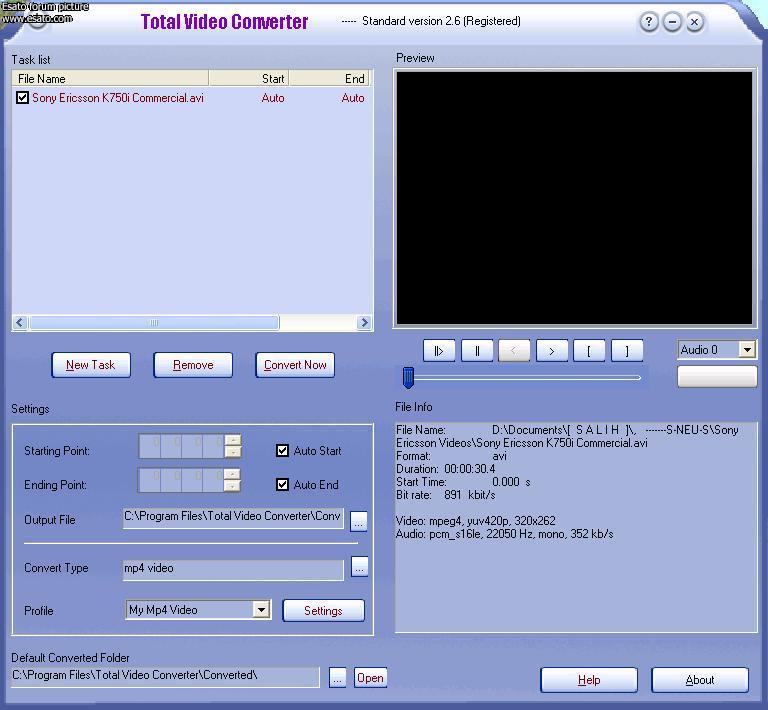Click the Default Converted Folder path field
Viewport: 768px width, 710px height.
pyautogui.click(x=165, y=676)
